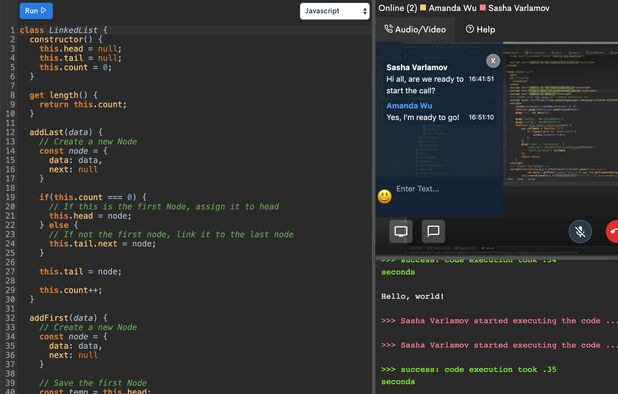Click line number 32 in the gutter

(10, 318)
